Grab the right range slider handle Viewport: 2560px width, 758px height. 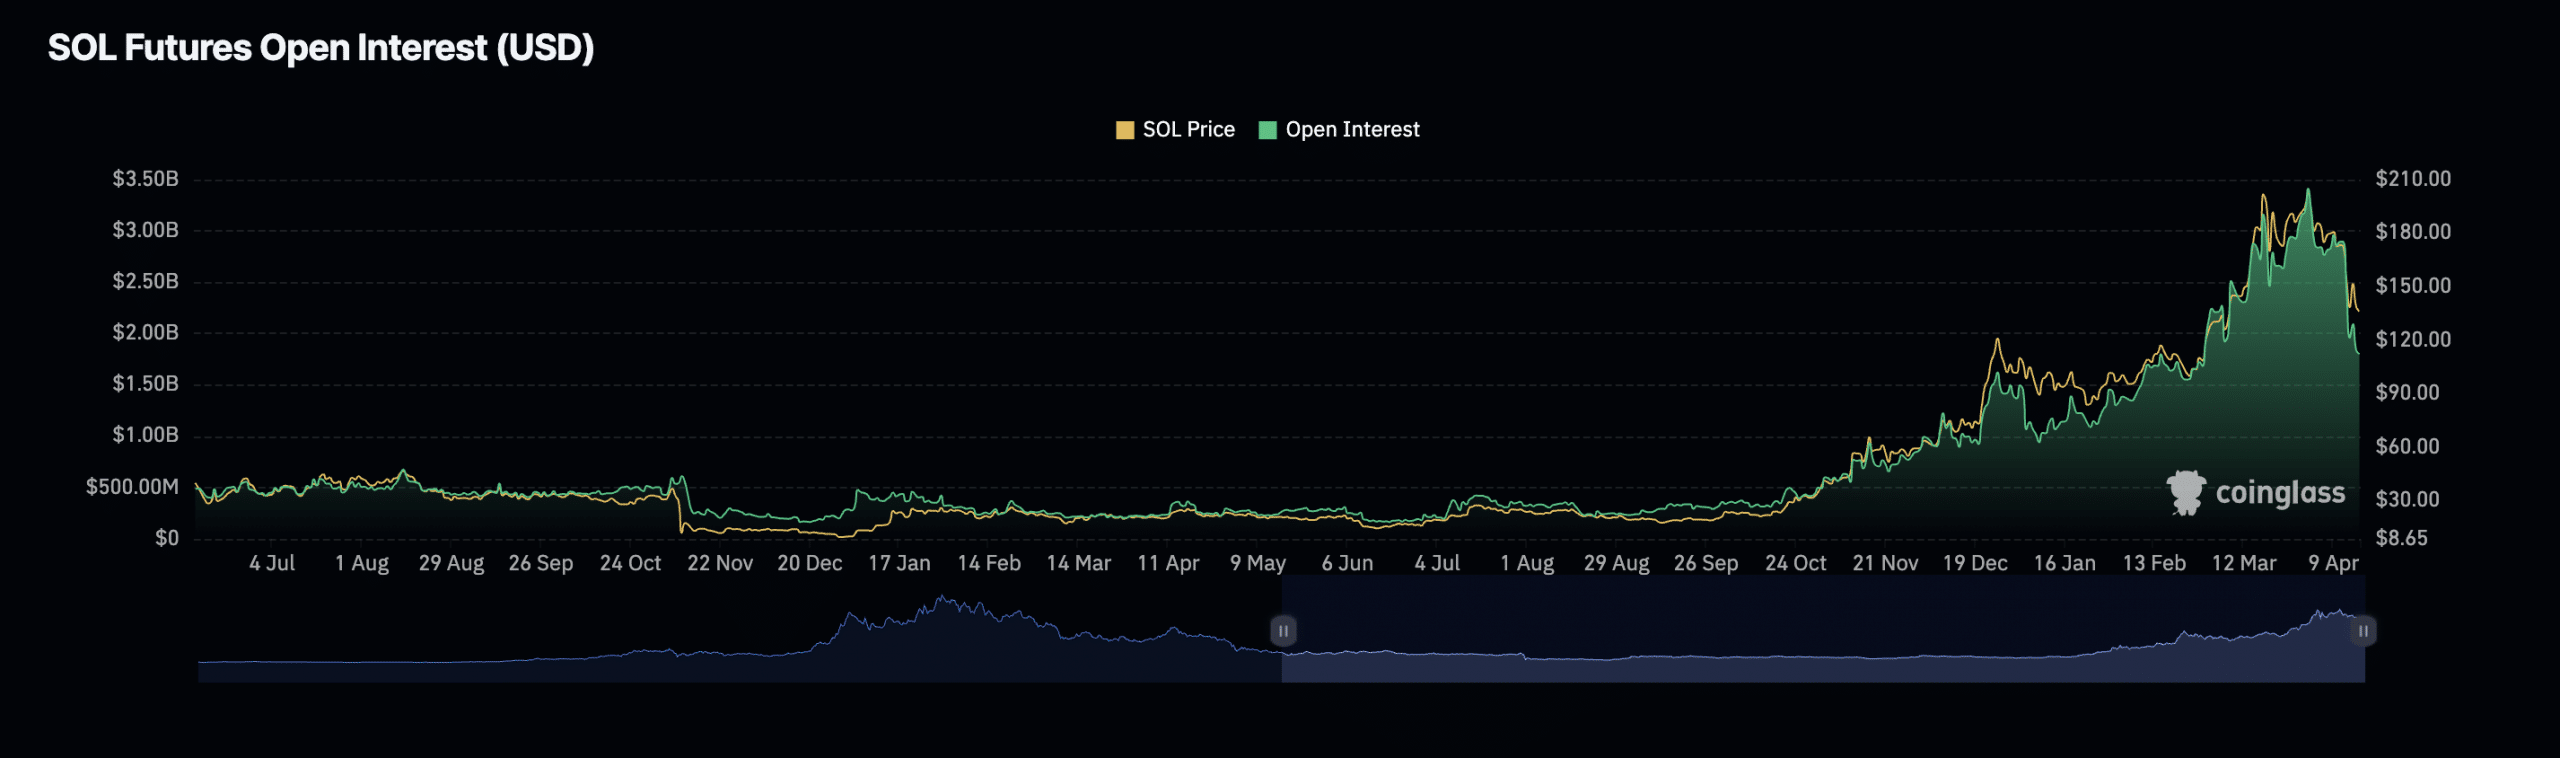[x=2363, y=631]
